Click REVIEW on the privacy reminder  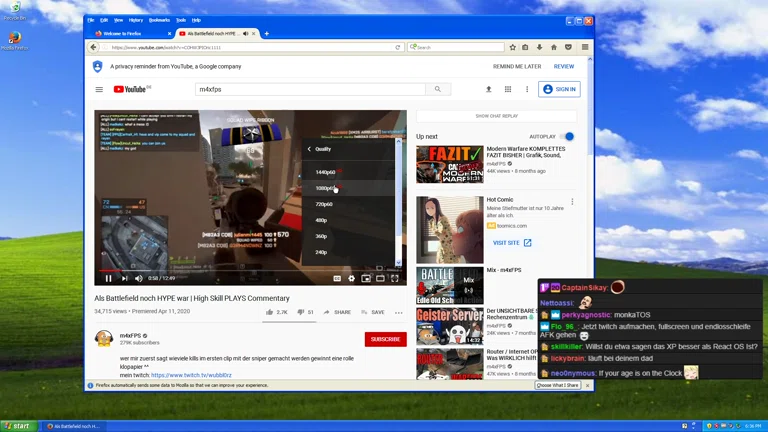click(x=564, y=67)
